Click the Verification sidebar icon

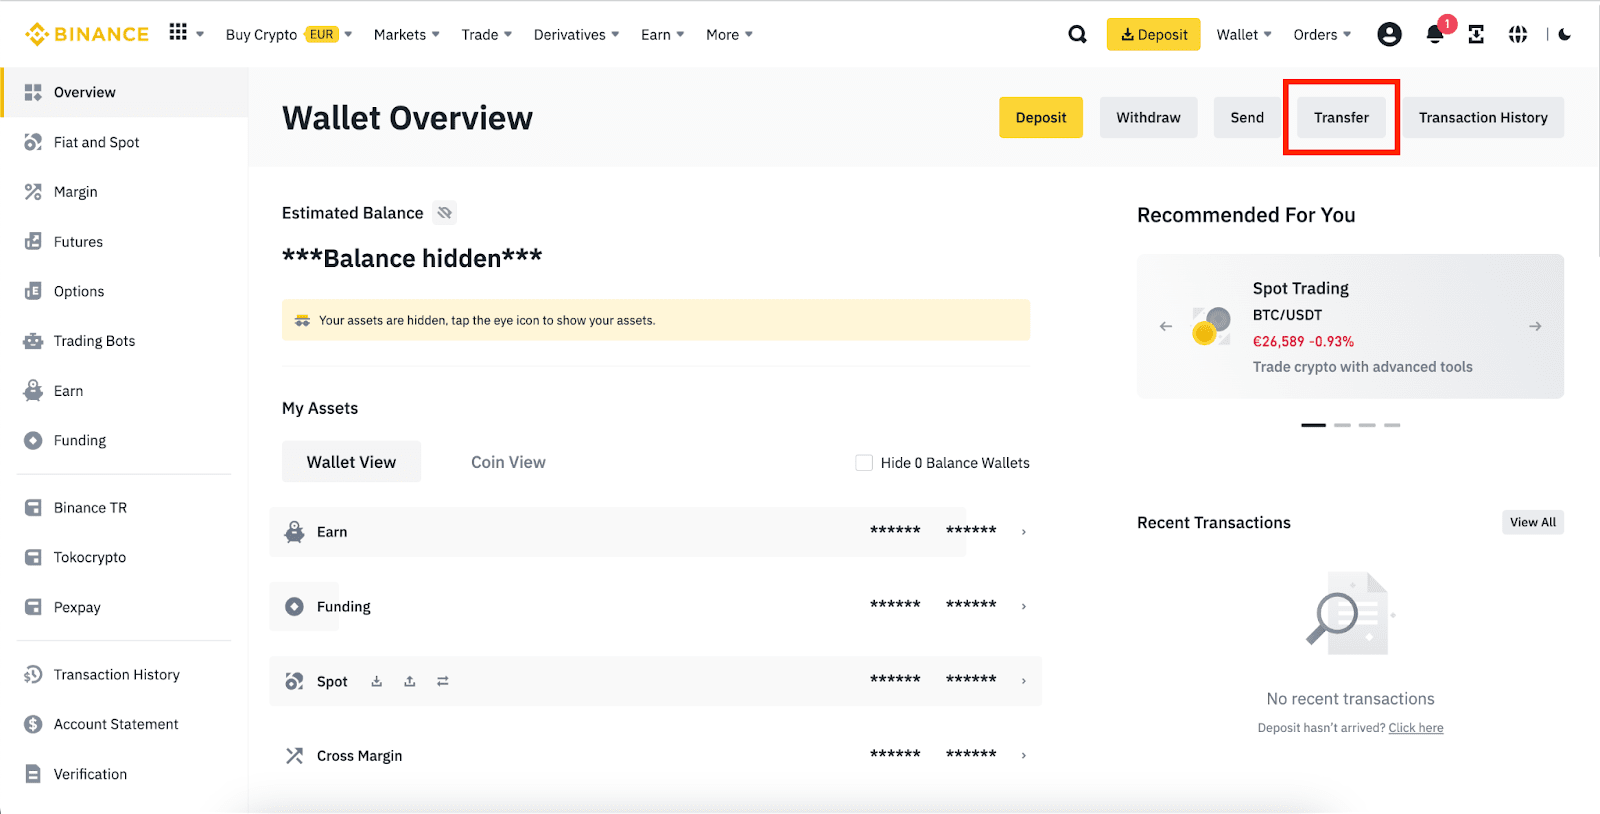coord(33,774)
